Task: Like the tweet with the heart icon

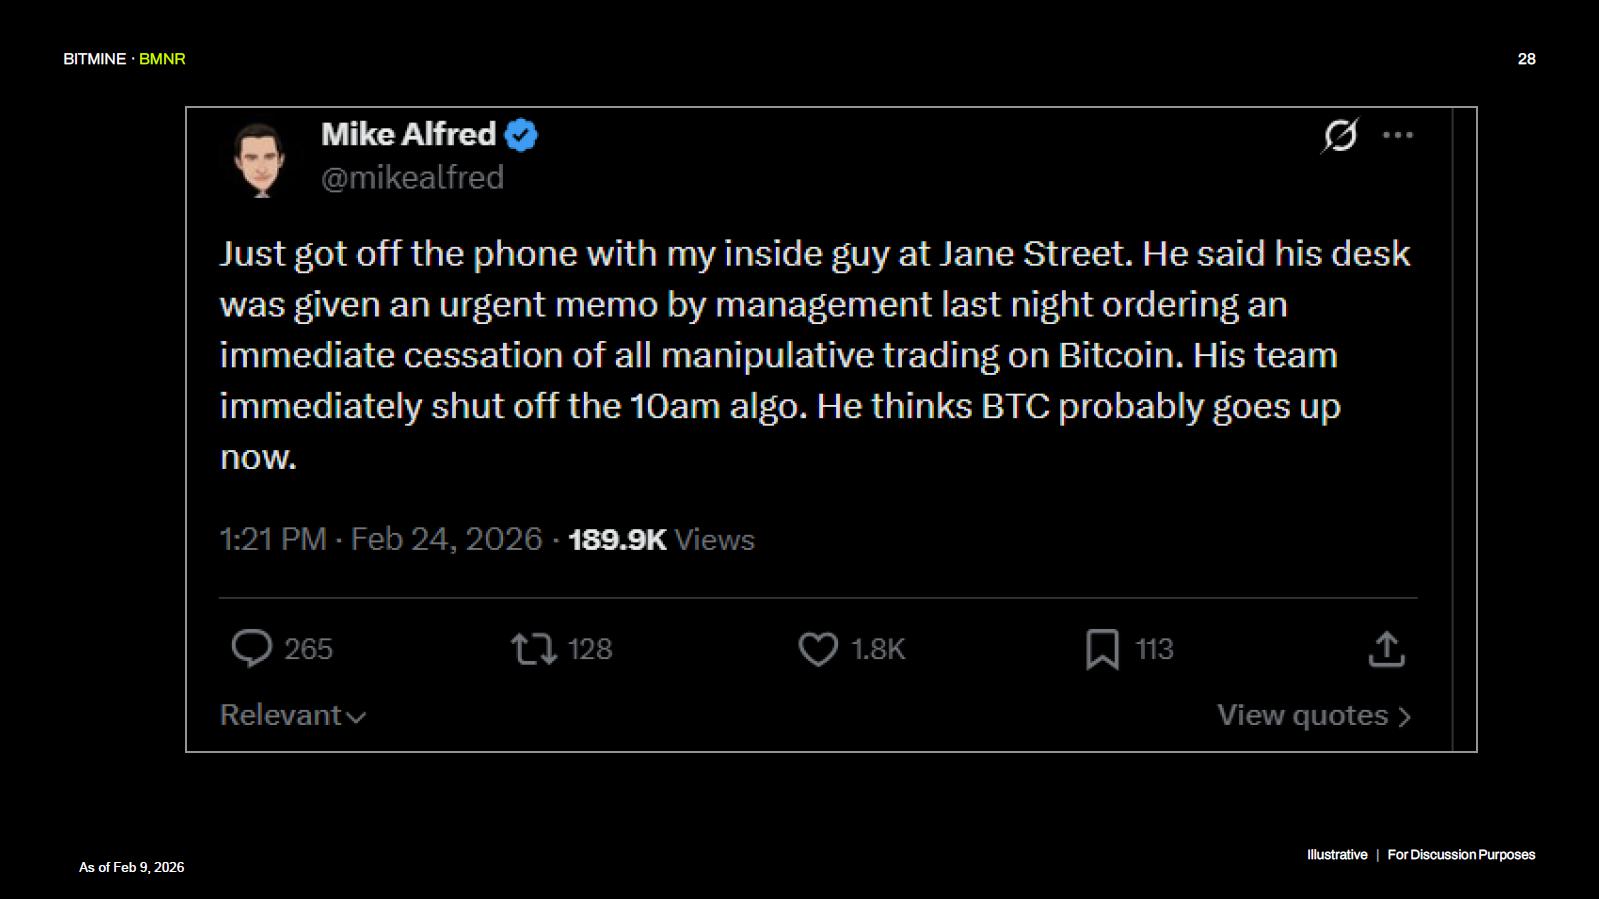Action: (818, 649)
